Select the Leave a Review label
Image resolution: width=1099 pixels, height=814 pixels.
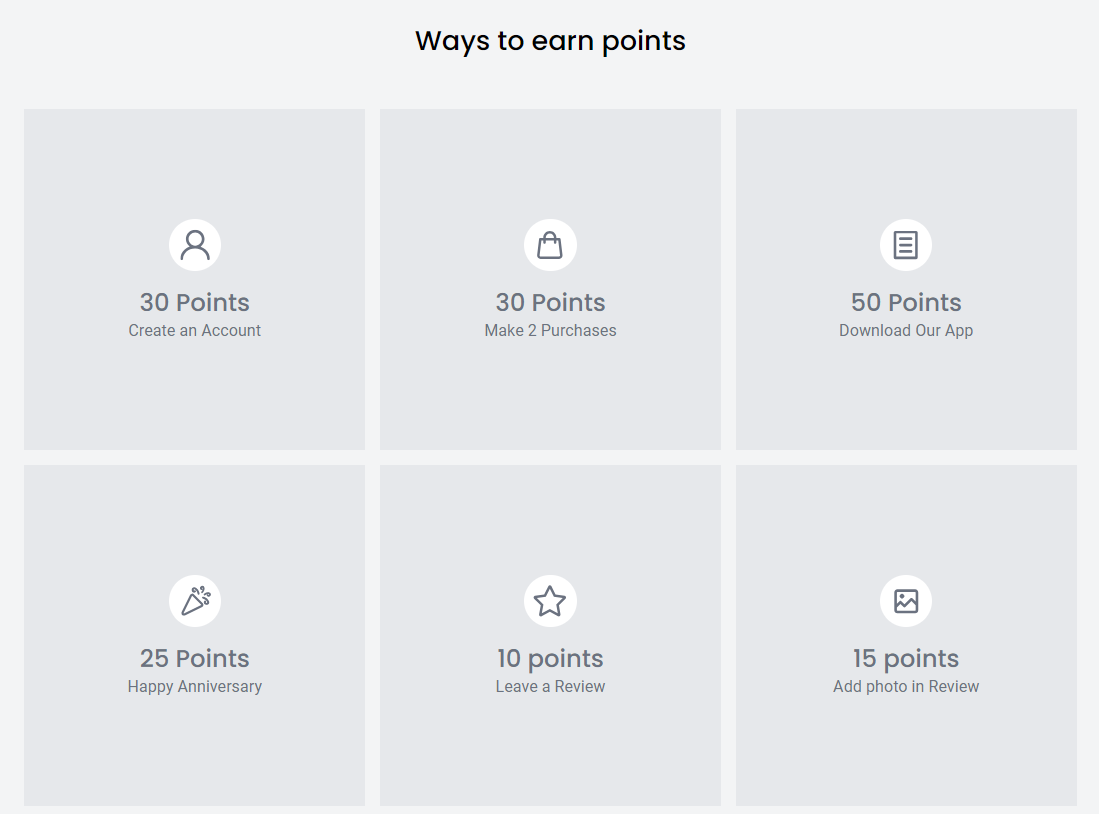[x=550, y=686]
